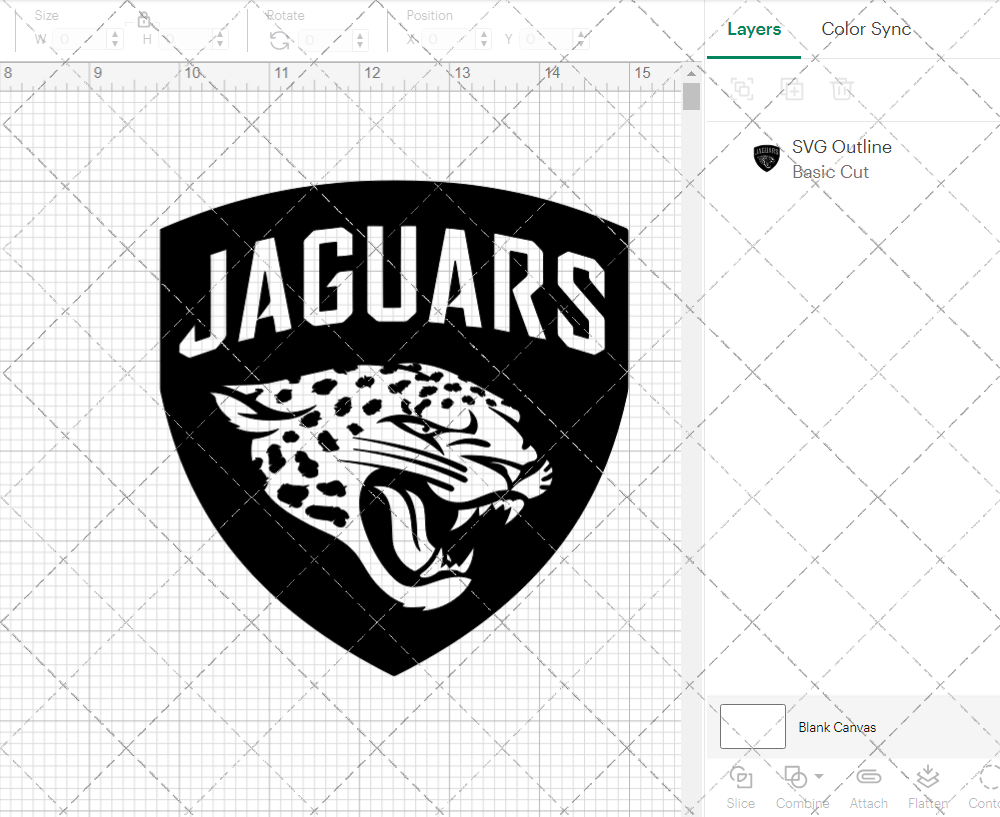Click the Position Y input field

(x=547, y=40)
